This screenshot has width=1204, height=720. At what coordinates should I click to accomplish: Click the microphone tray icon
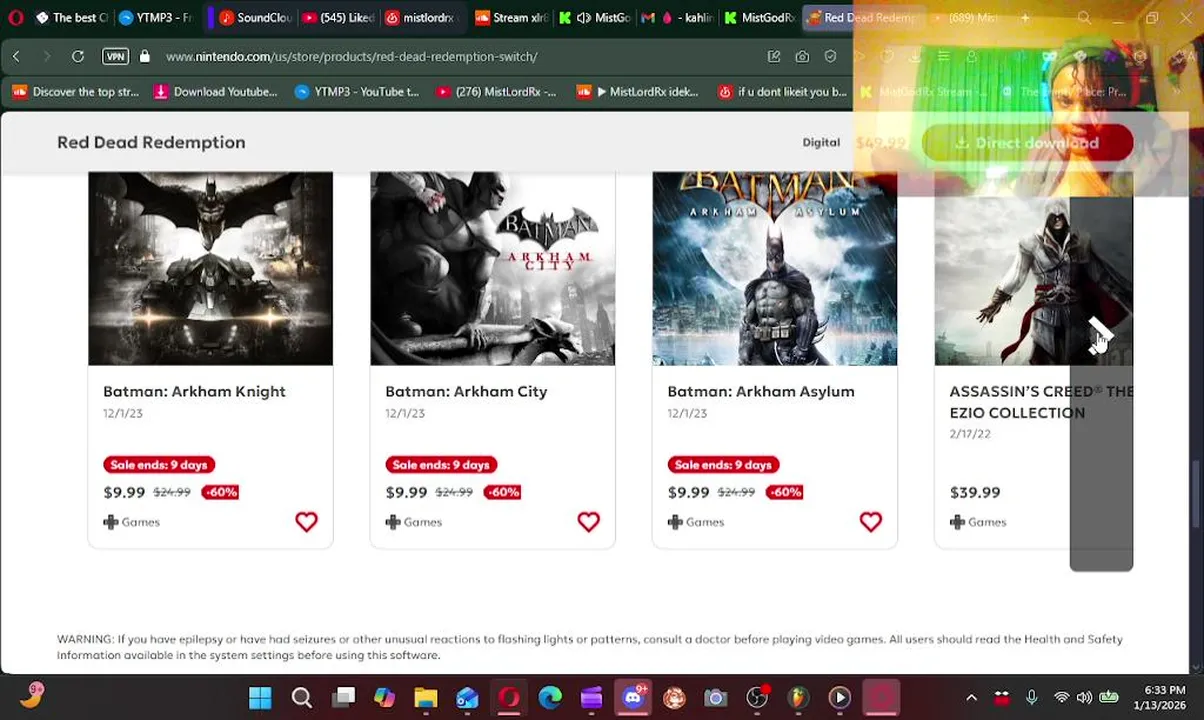pyautogui.click(x=1031, y=698)
